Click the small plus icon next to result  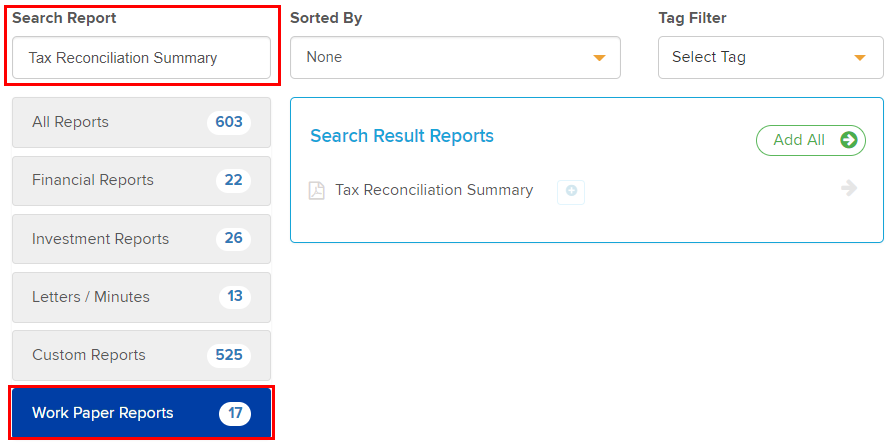(x=571, y=191)
